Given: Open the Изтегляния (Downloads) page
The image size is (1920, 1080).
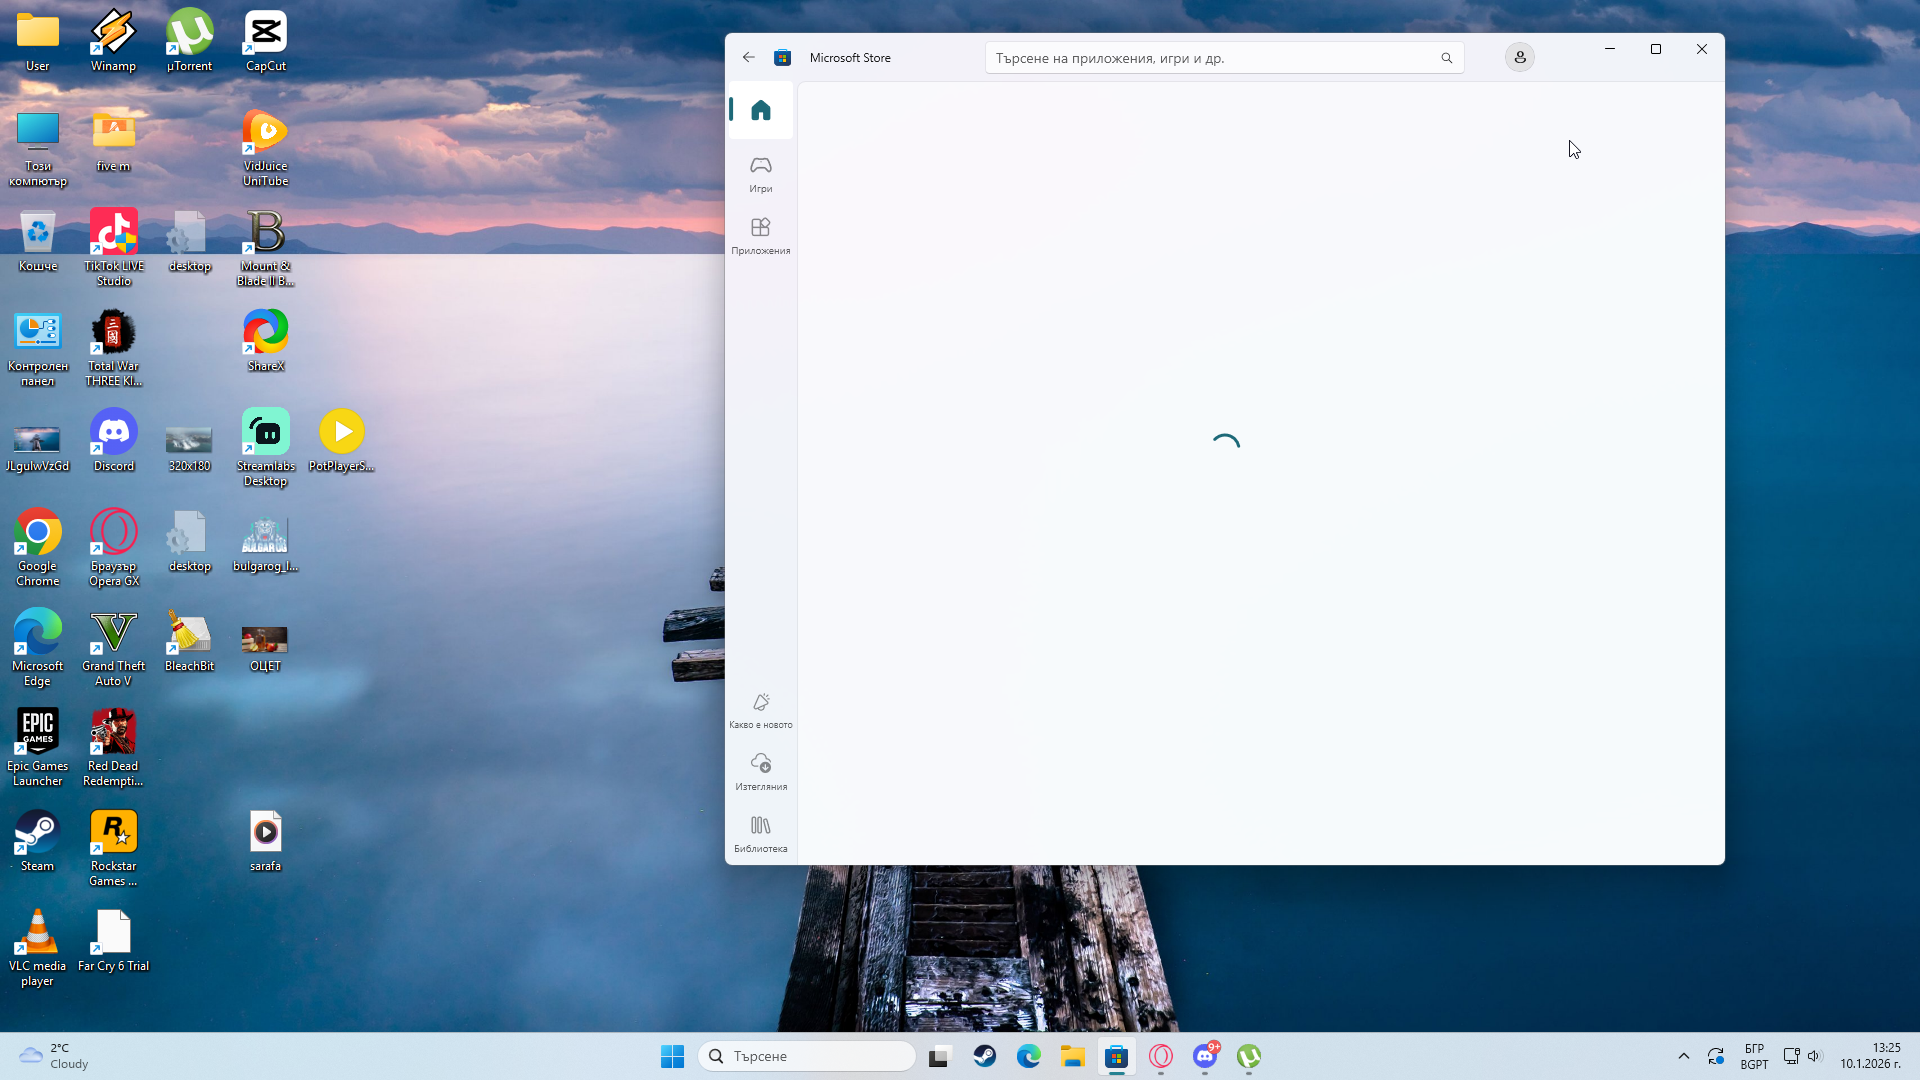Looking at the screenshot, I should pyautogui.click(x=760, y=772).
